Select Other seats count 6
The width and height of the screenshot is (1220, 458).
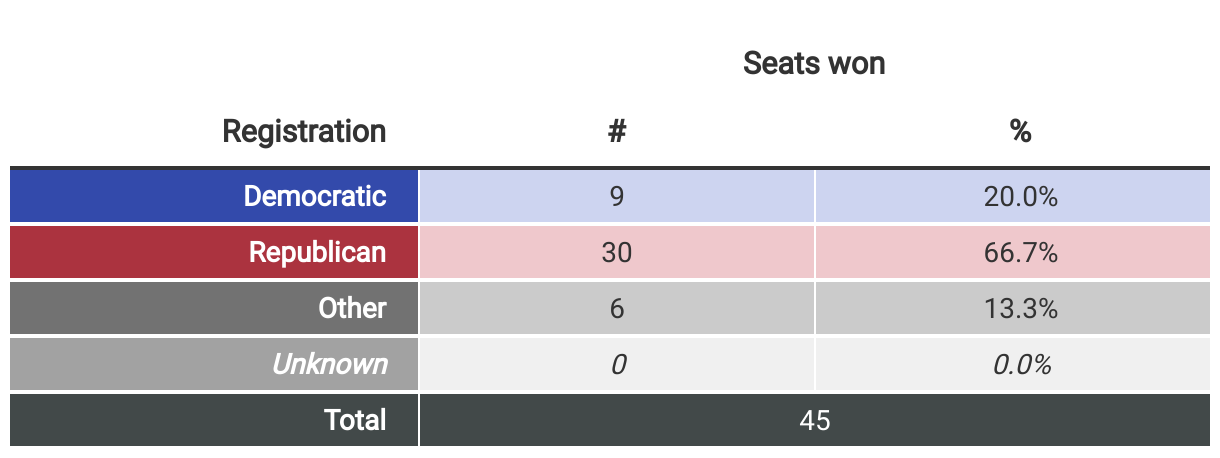[617, 308]
